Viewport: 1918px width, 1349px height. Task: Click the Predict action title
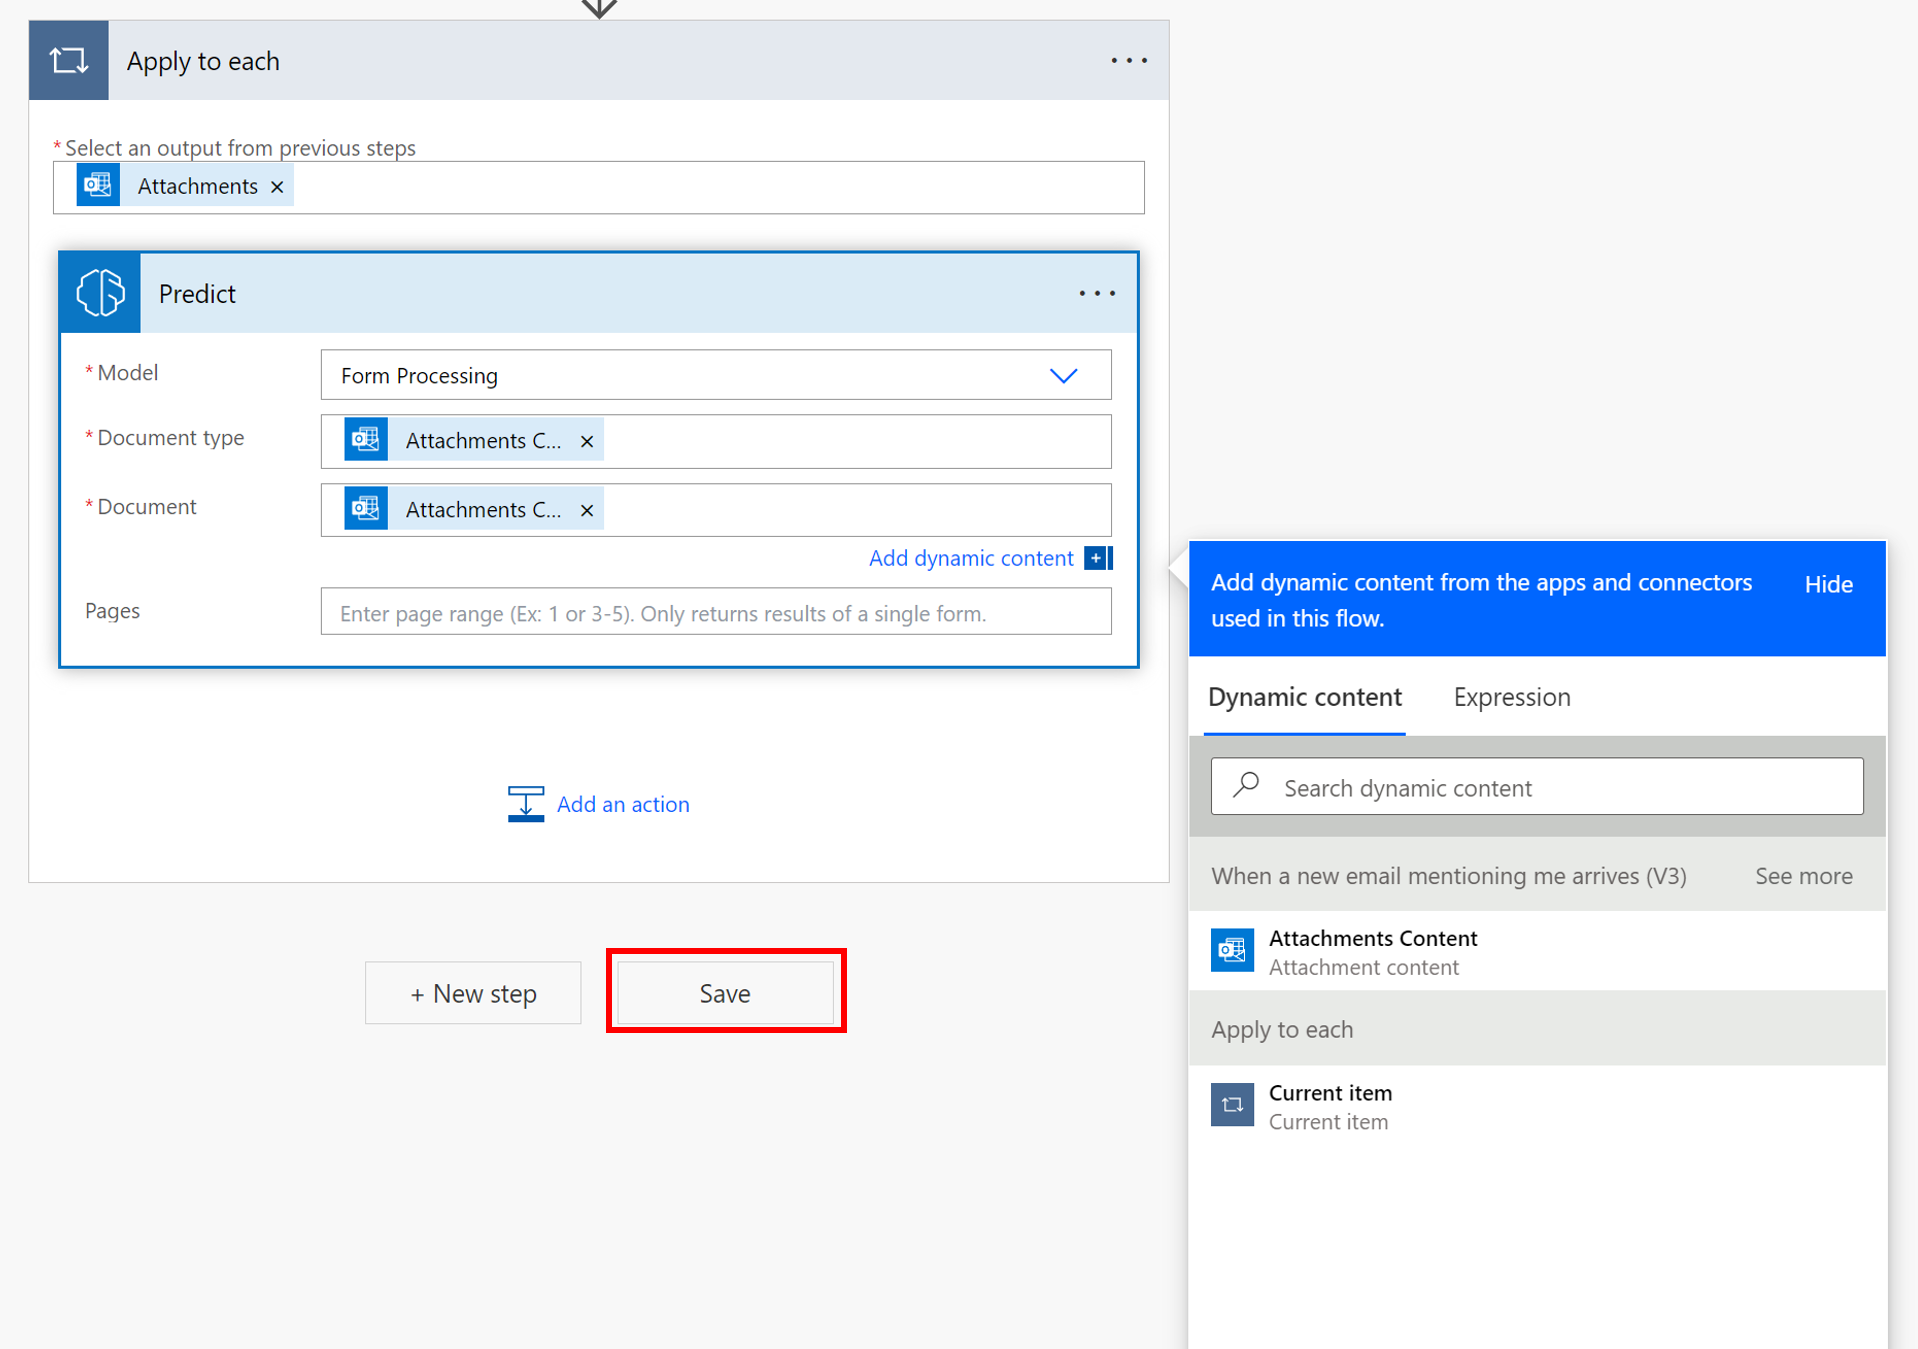[x=197, y=294]
